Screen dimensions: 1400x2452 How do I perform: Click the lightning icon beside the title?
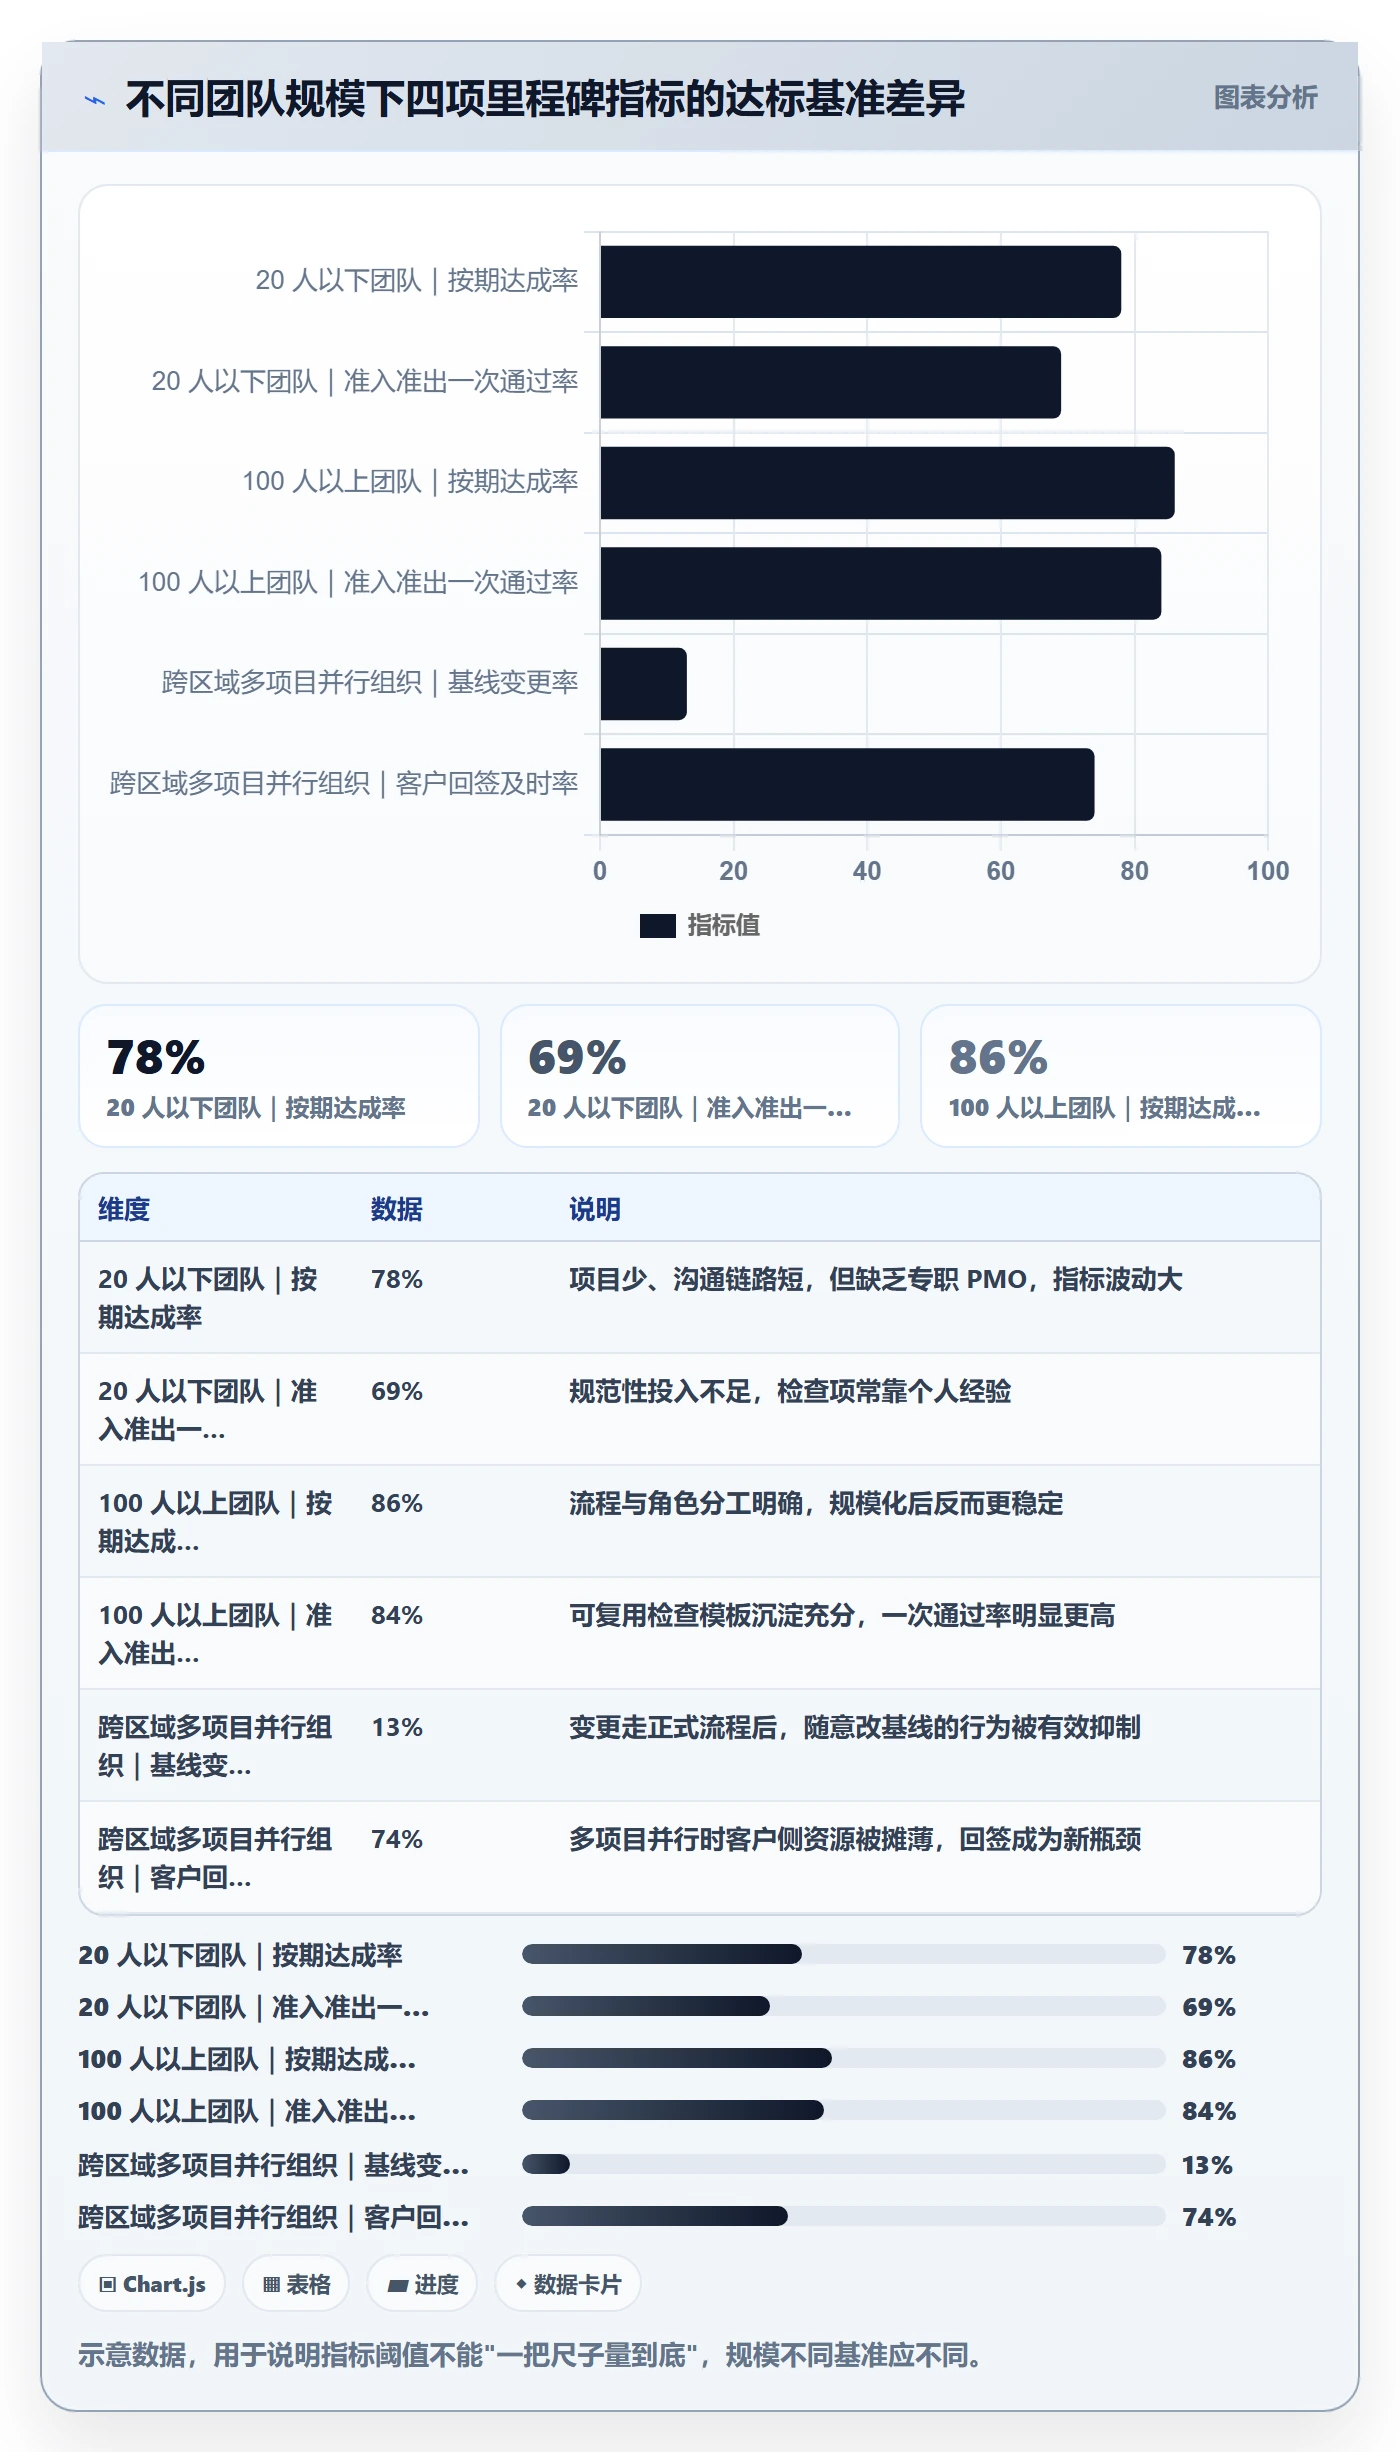click(x=94, y=100)
